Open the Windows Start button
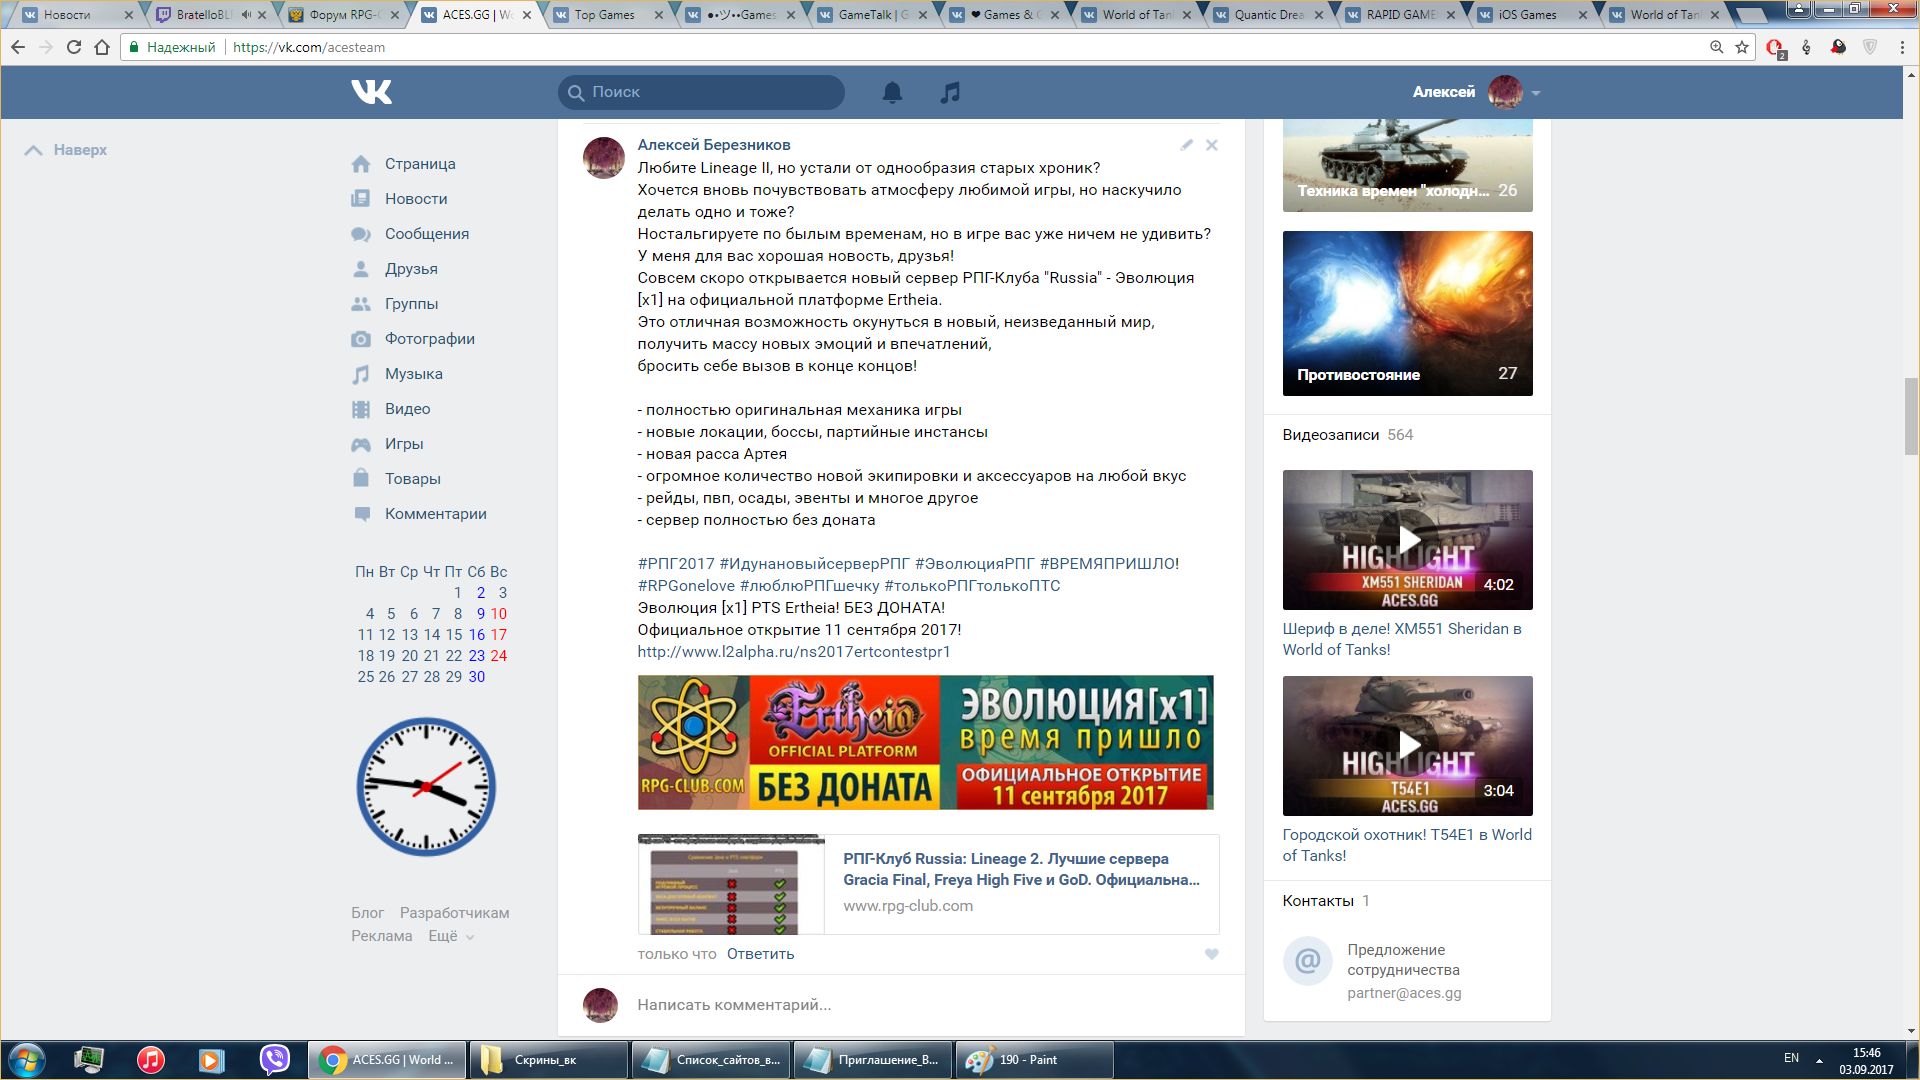 [27, 1060]
